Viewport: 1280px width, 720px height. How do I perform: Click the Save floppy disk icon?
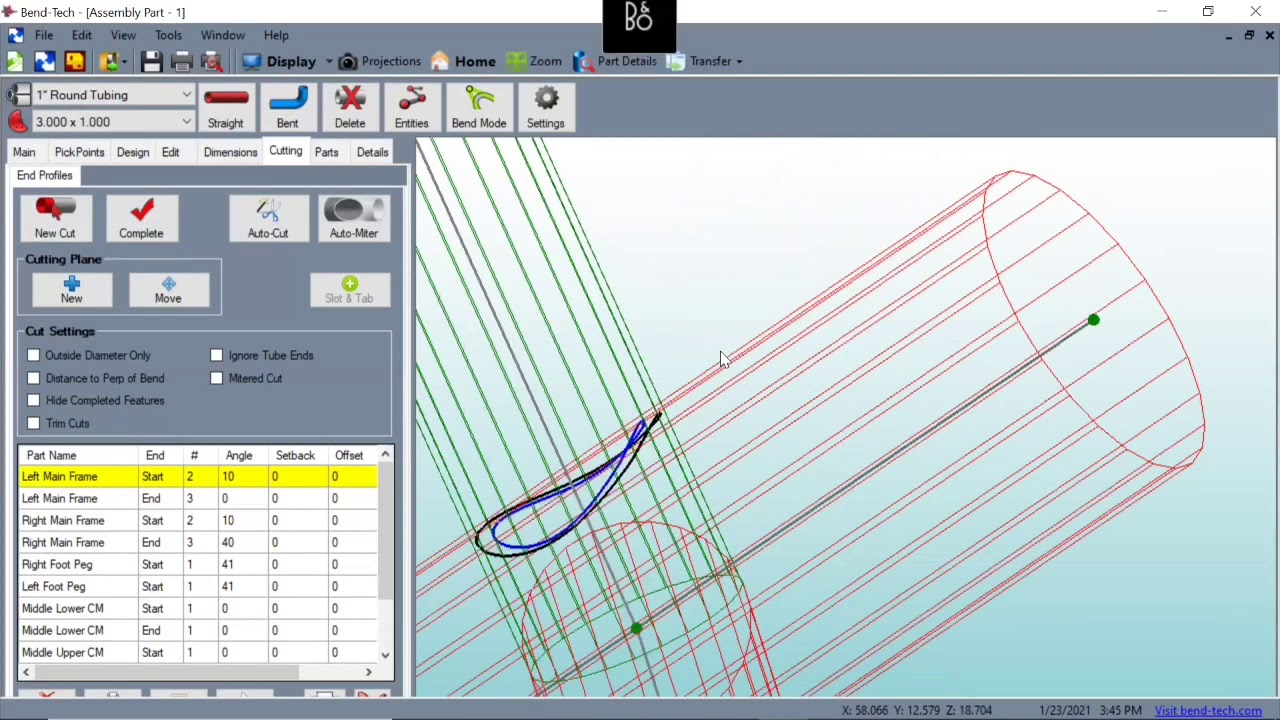point(151,61)
